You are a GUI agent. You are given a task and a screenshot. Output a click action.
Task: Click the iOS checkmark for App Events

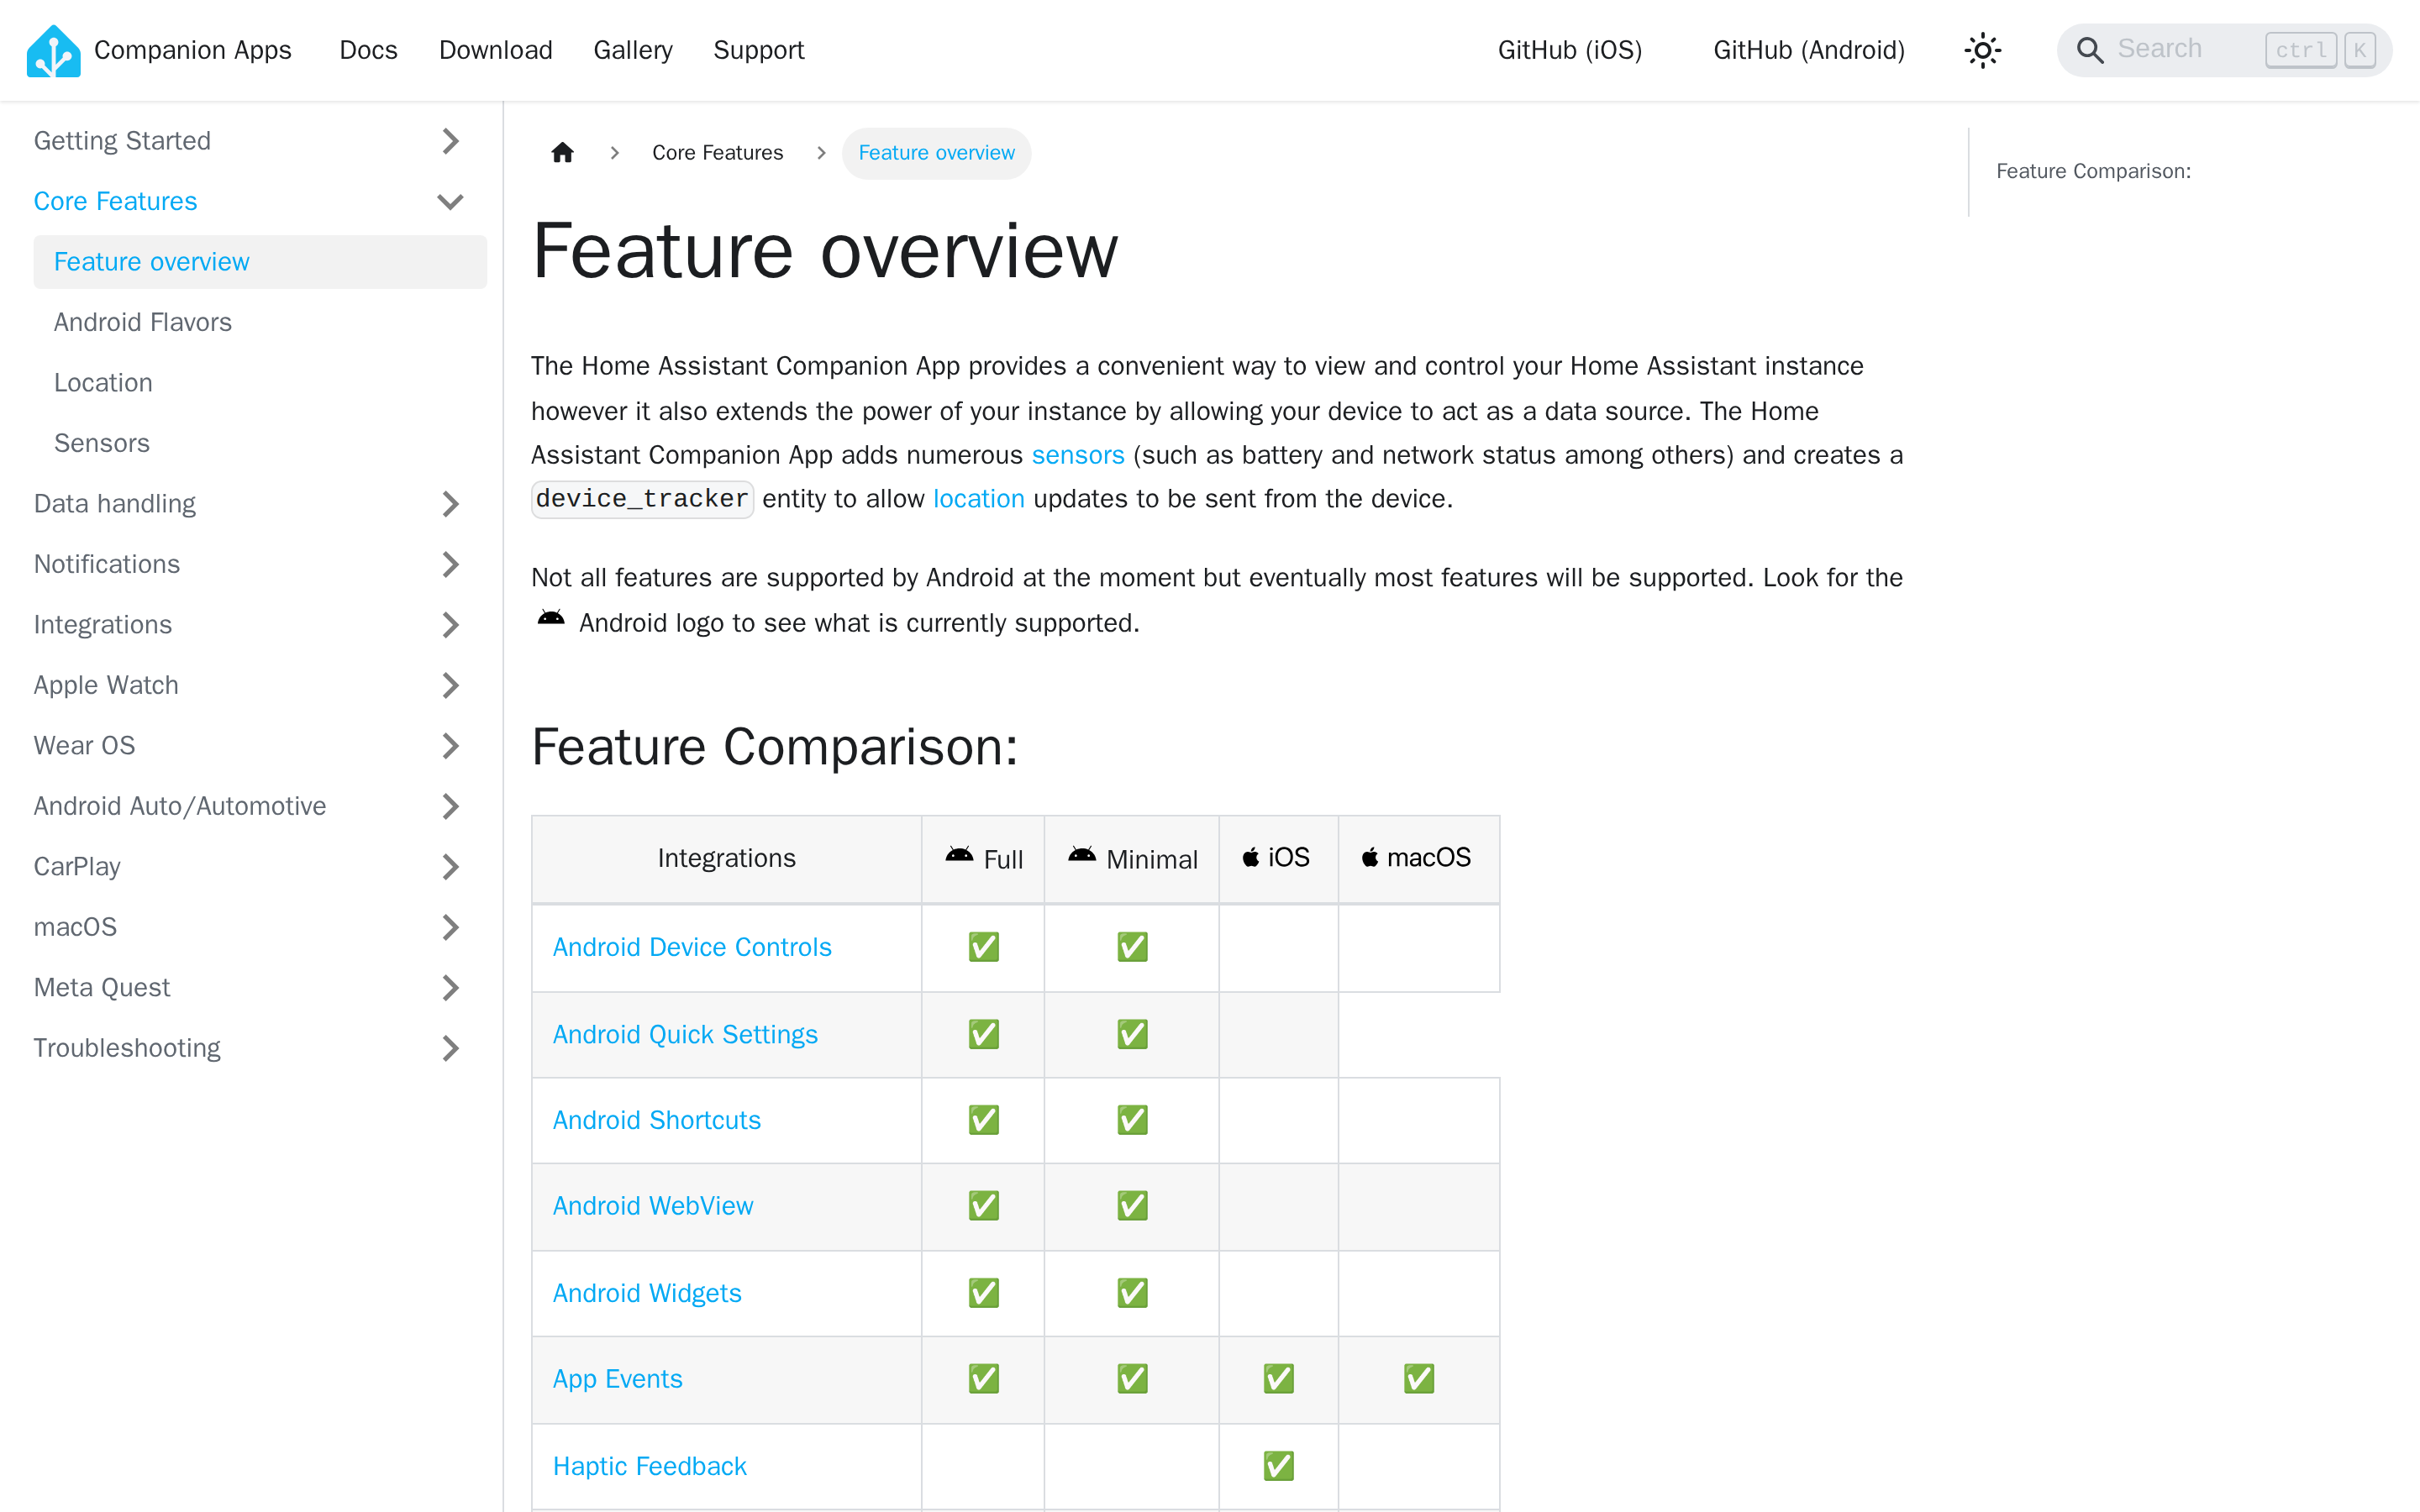coord(1278,1378)
